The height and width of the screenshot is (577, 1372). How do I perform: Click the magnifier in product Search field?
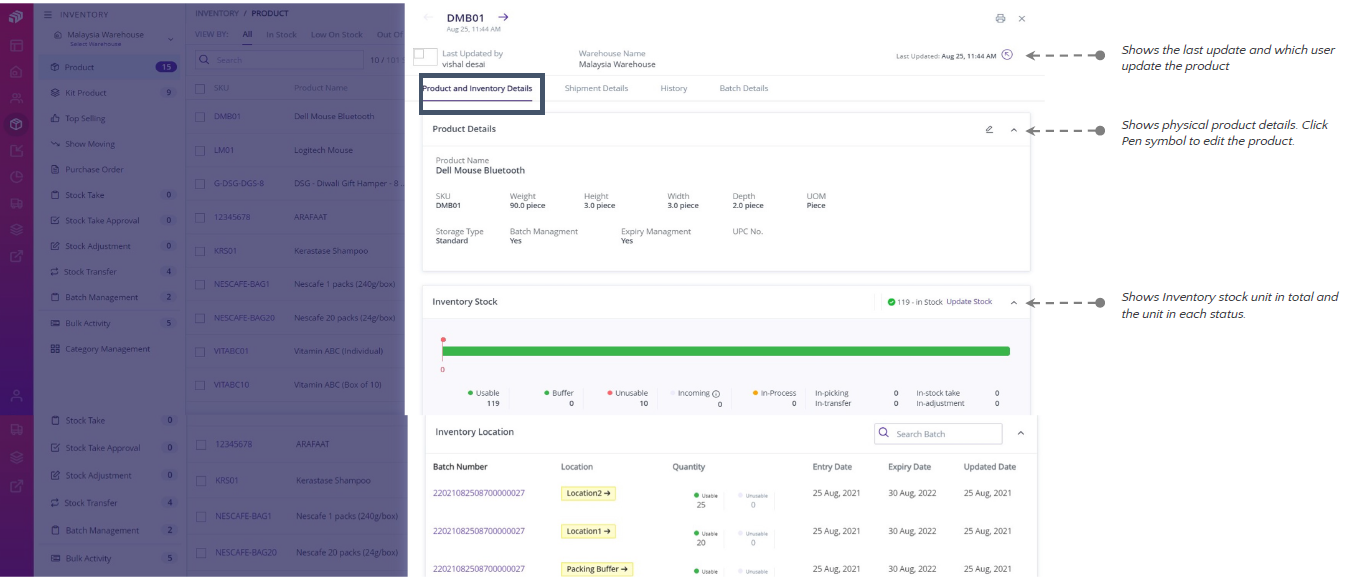pos(206,60)
